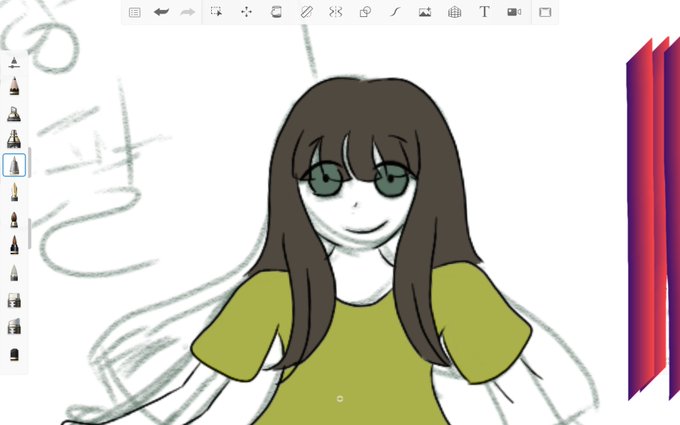Select the Selection tool

216,12
